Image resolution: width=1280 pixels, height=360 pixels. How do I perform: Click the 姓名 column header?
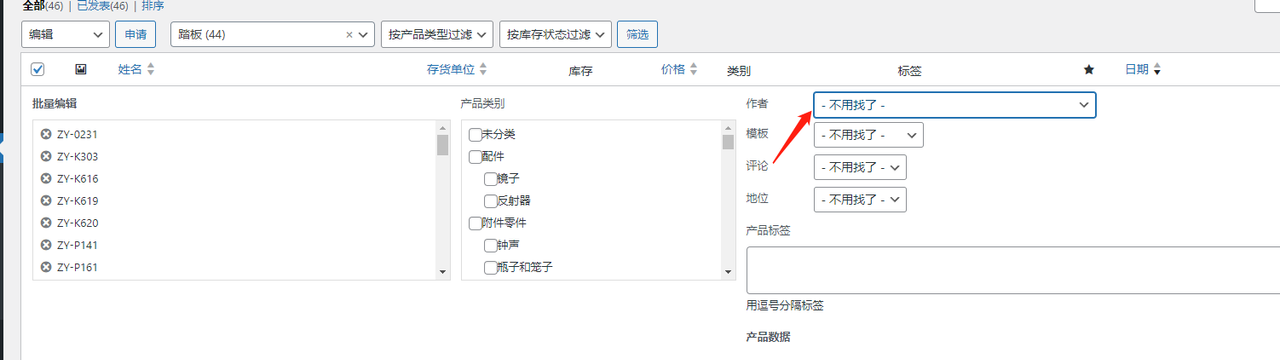tap(130, 70)
